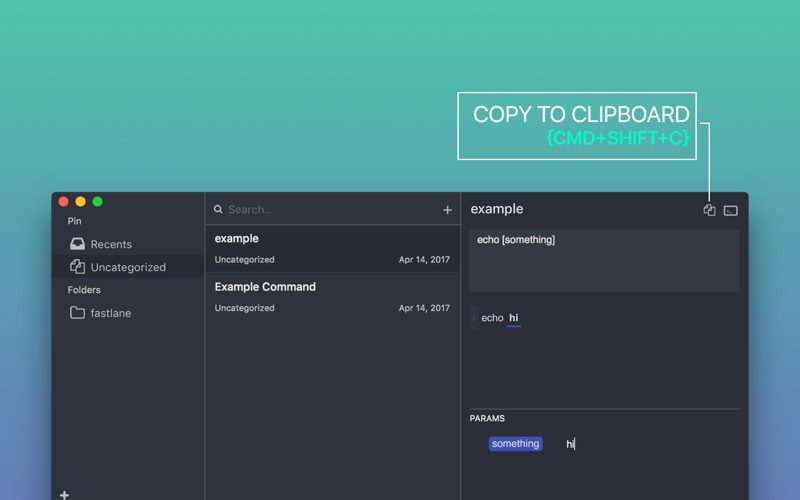The height and width of the screenshot is (500, 800).
Task: Click the something parameter tag
Action: (x=515, y=443)
